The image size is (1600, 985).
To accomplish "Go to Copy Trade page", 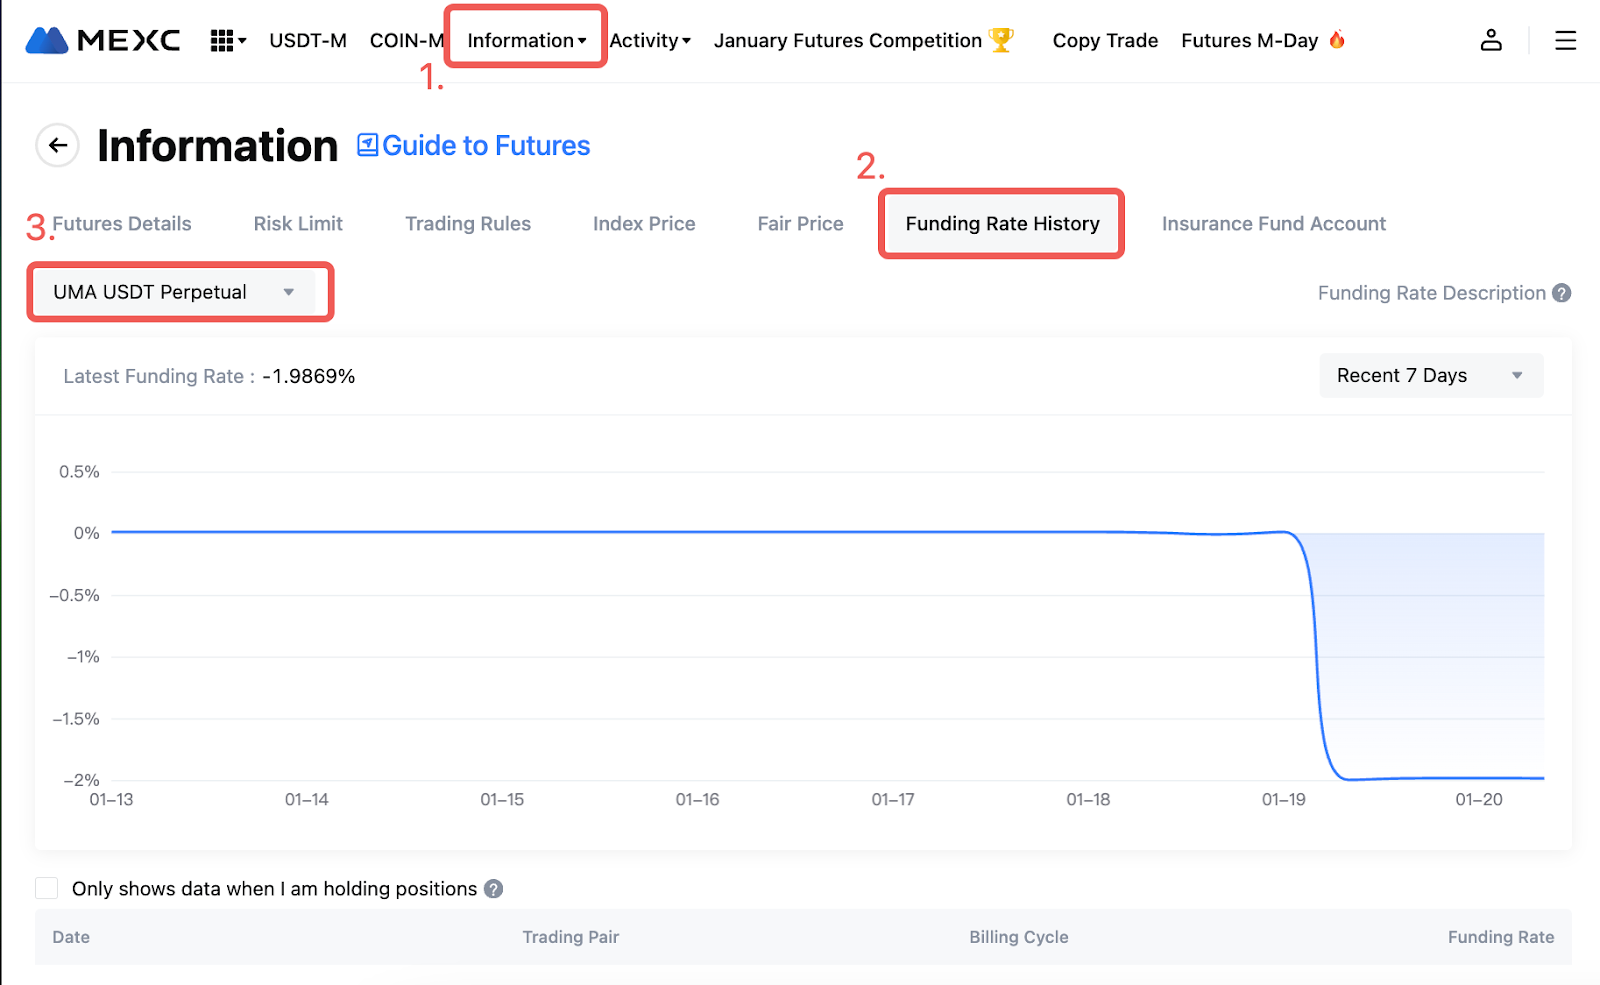I will pyautogui.click(x=1105, y=40).
